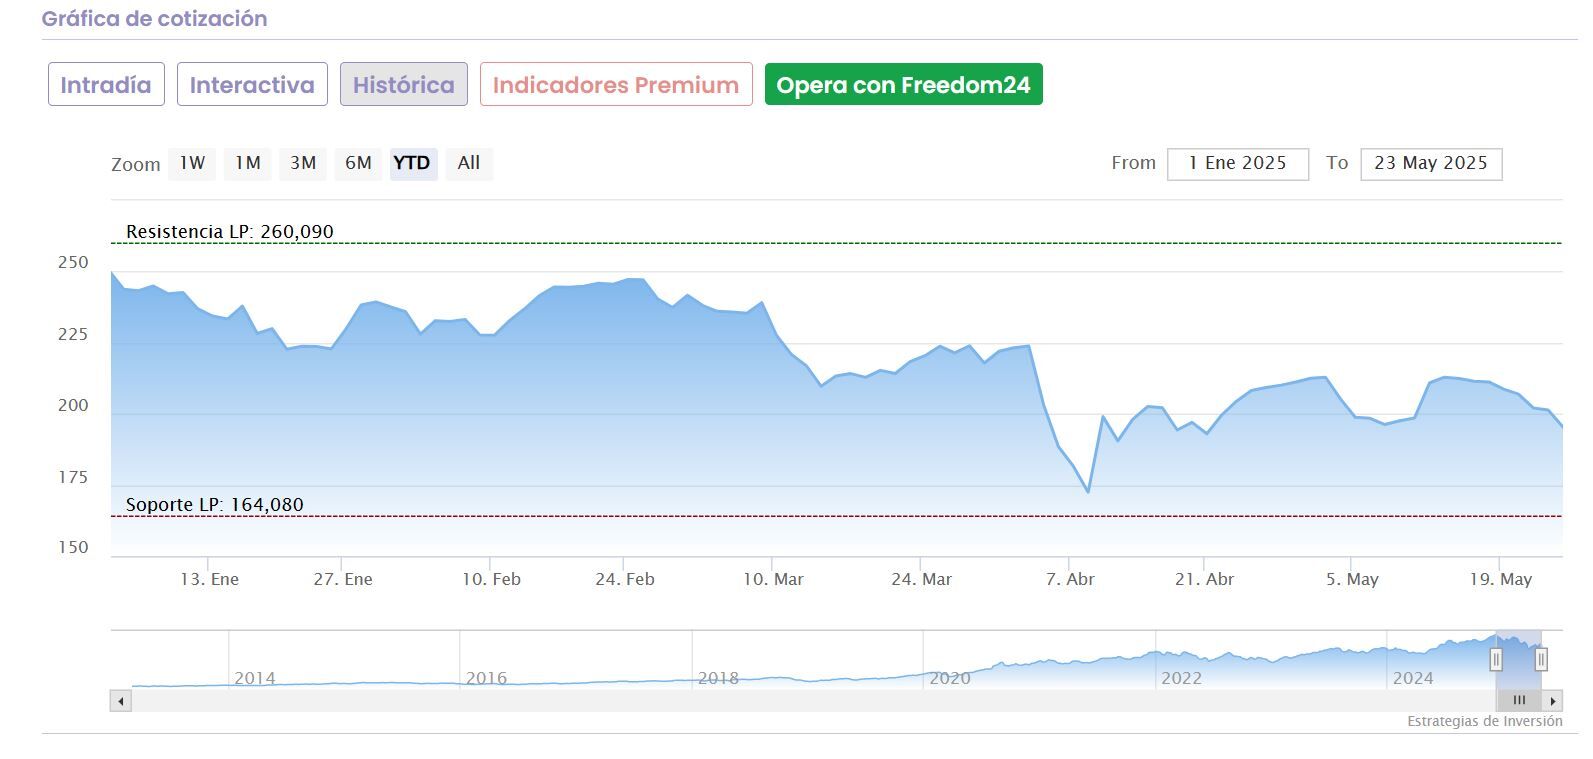
Task: Set zoom range to 1M
Action: pyautogui.click(x=248, y=163)
